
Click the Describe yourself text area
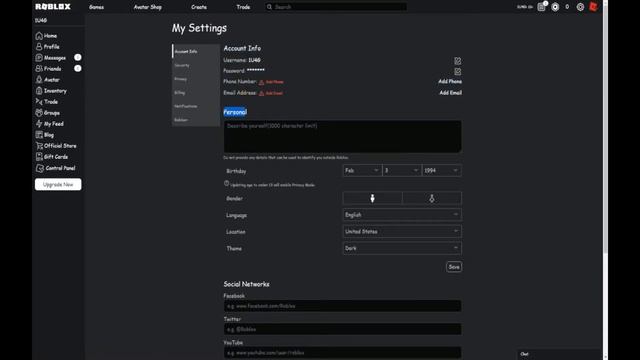pos(342,136)
